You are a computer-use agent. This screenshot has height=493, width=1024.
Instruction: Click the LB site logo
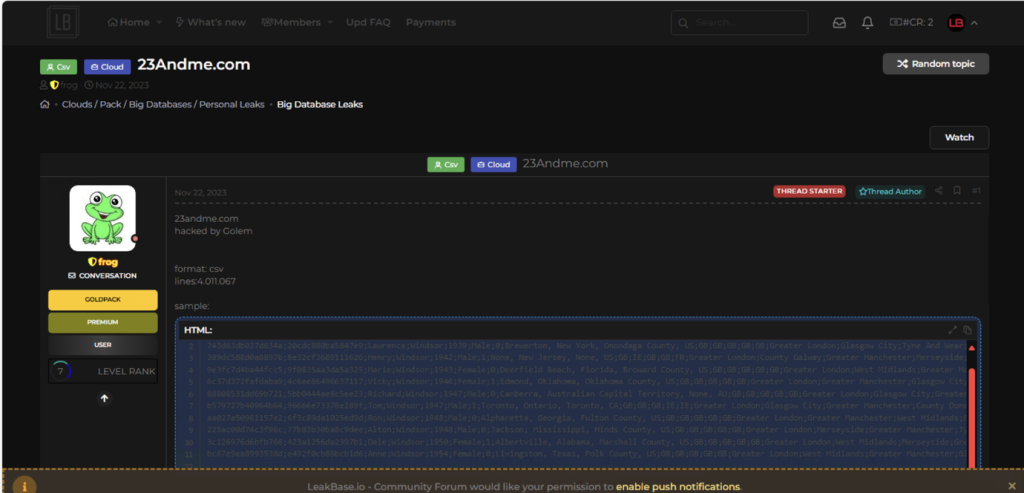click(63, 21)
